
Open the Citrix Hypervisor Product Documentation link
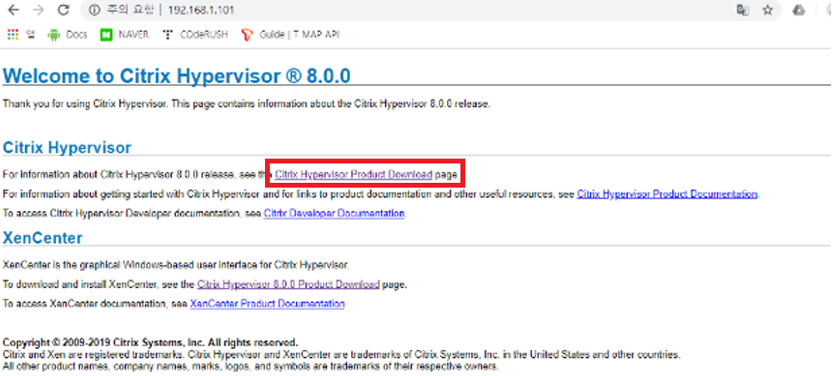pyautogui.click(x=667, y=194)
